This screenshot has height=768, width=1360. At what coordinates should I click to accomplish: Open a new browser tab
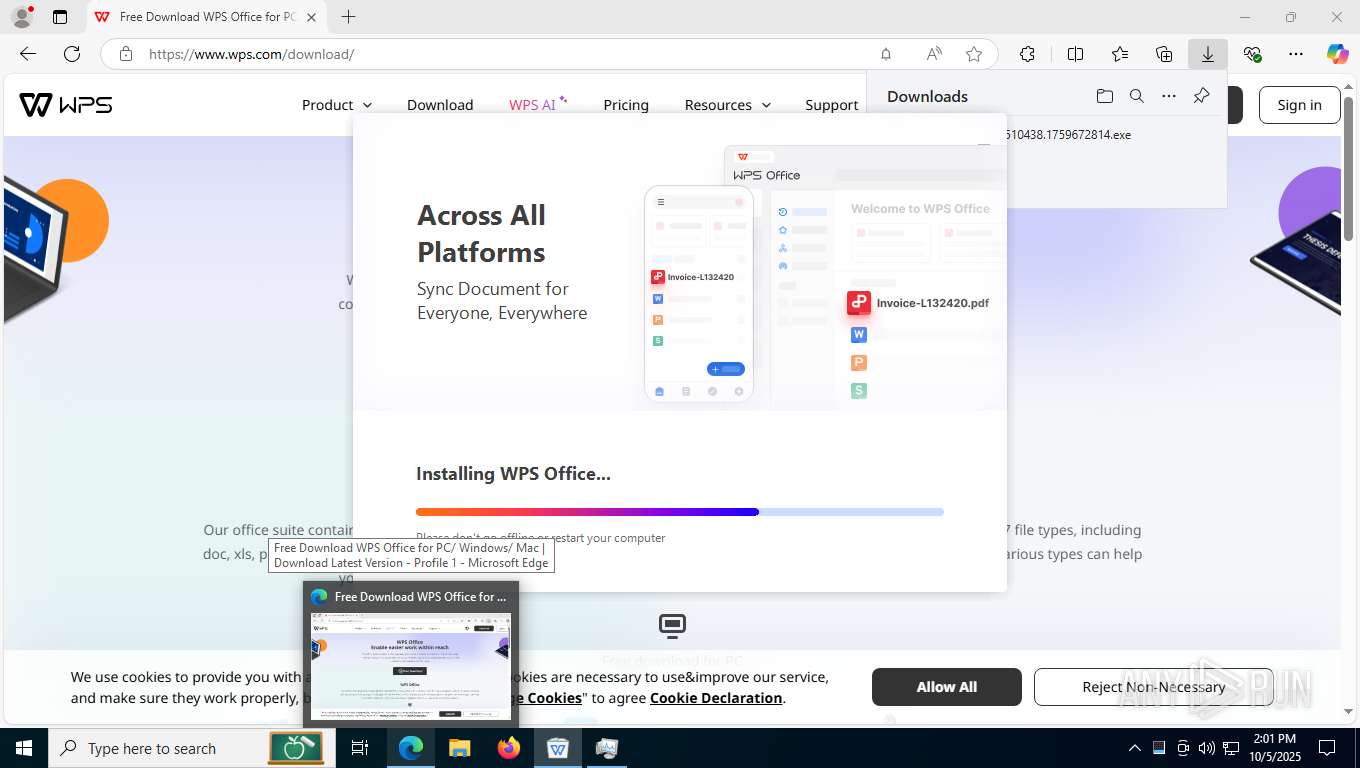[x=348, y=17]
